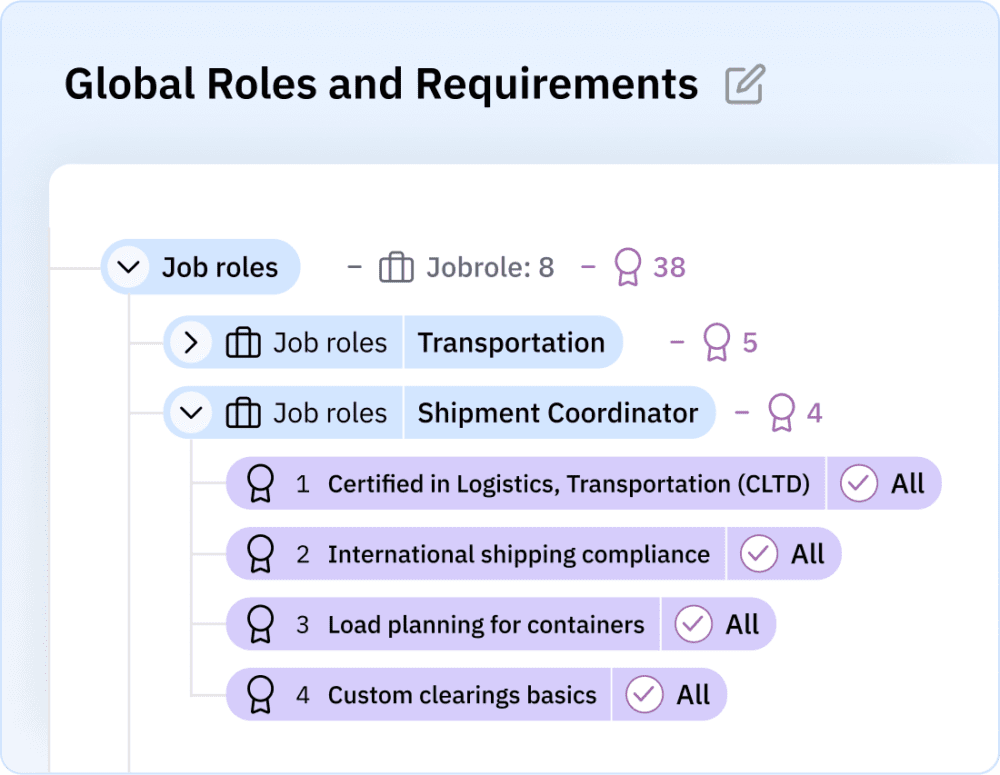Click the briefcase icon on the Transportation row

click(242, 342)
